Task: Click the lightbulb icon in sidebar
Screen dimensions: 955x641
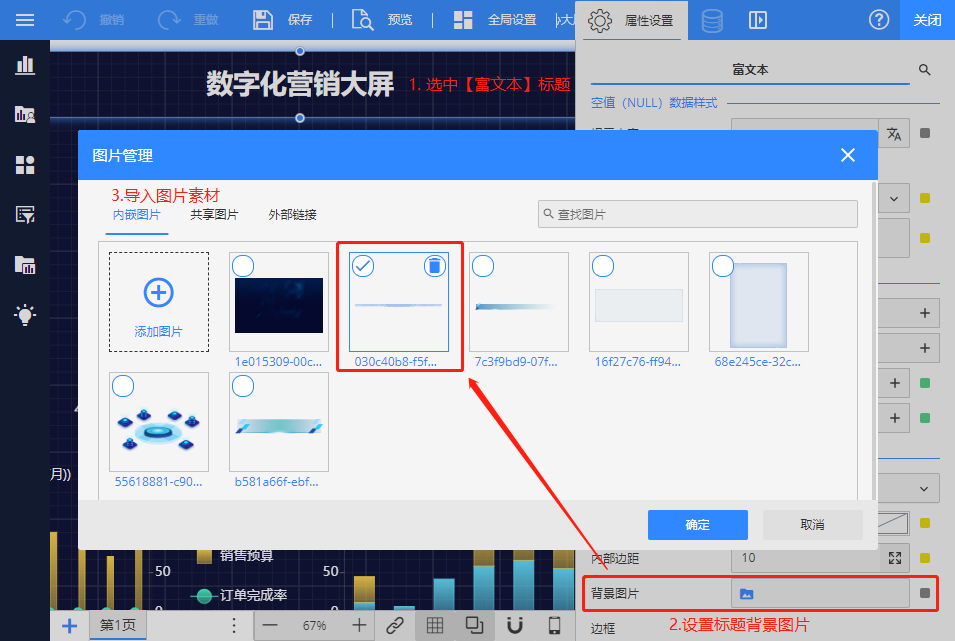Action: tap(25, 314)
